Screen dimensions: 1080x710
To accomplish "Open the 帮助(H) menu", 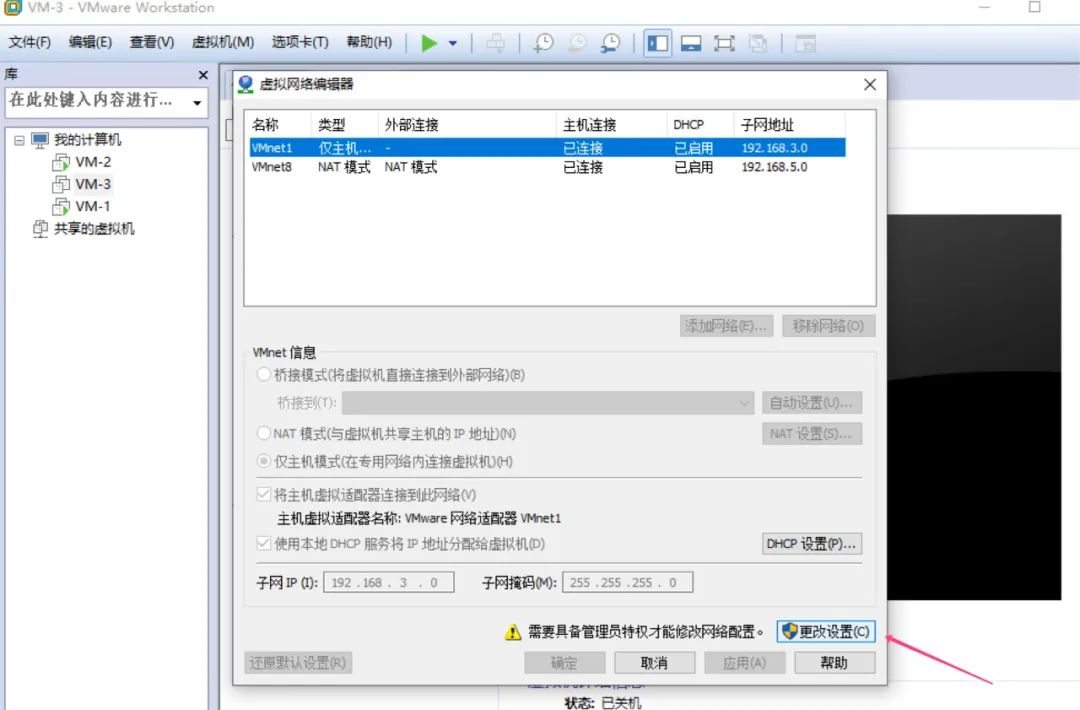I will pos(369,42).
